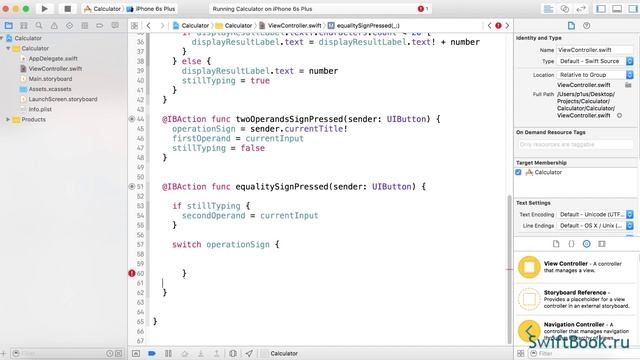Image resolution: width=640 pixels, height=360 pixels.
Task: Open the Line Endings dropdown
Action: tap(595, 225)
